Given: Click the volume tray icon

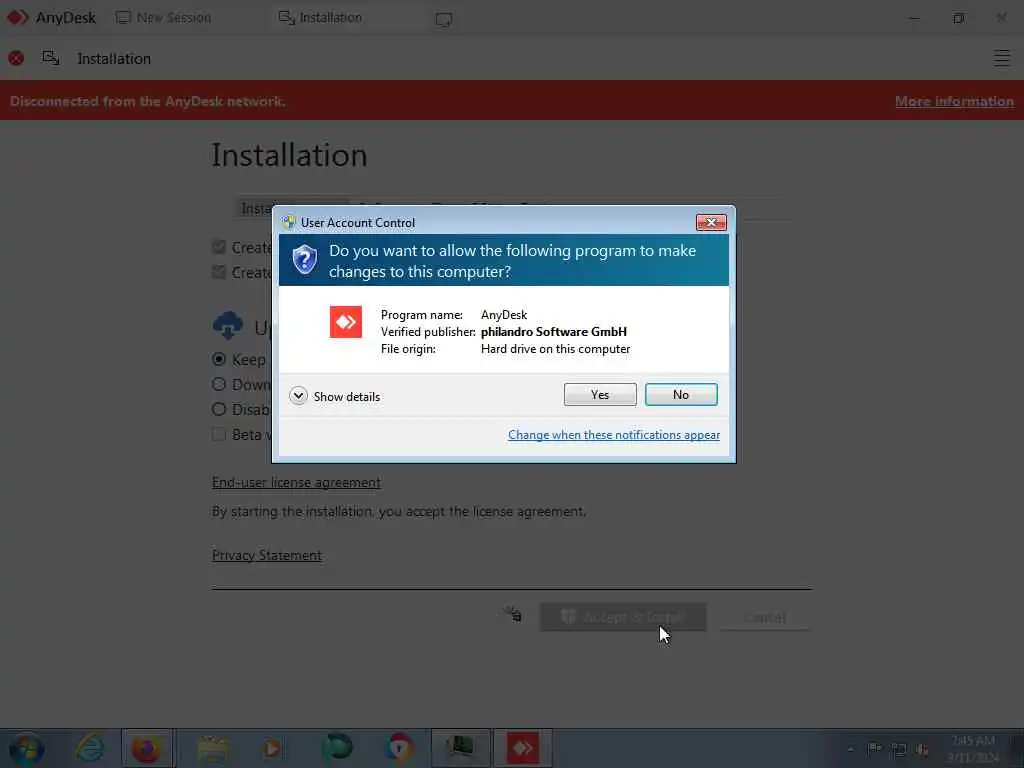Looking at the screenshot, I should click(x=922, y=750).
